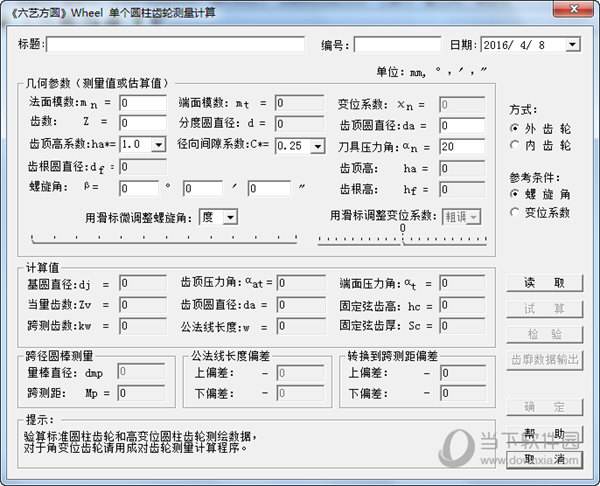Click the 确定 button
The width and height of the screenshot is (600, 486).
[x=545, y=407]
